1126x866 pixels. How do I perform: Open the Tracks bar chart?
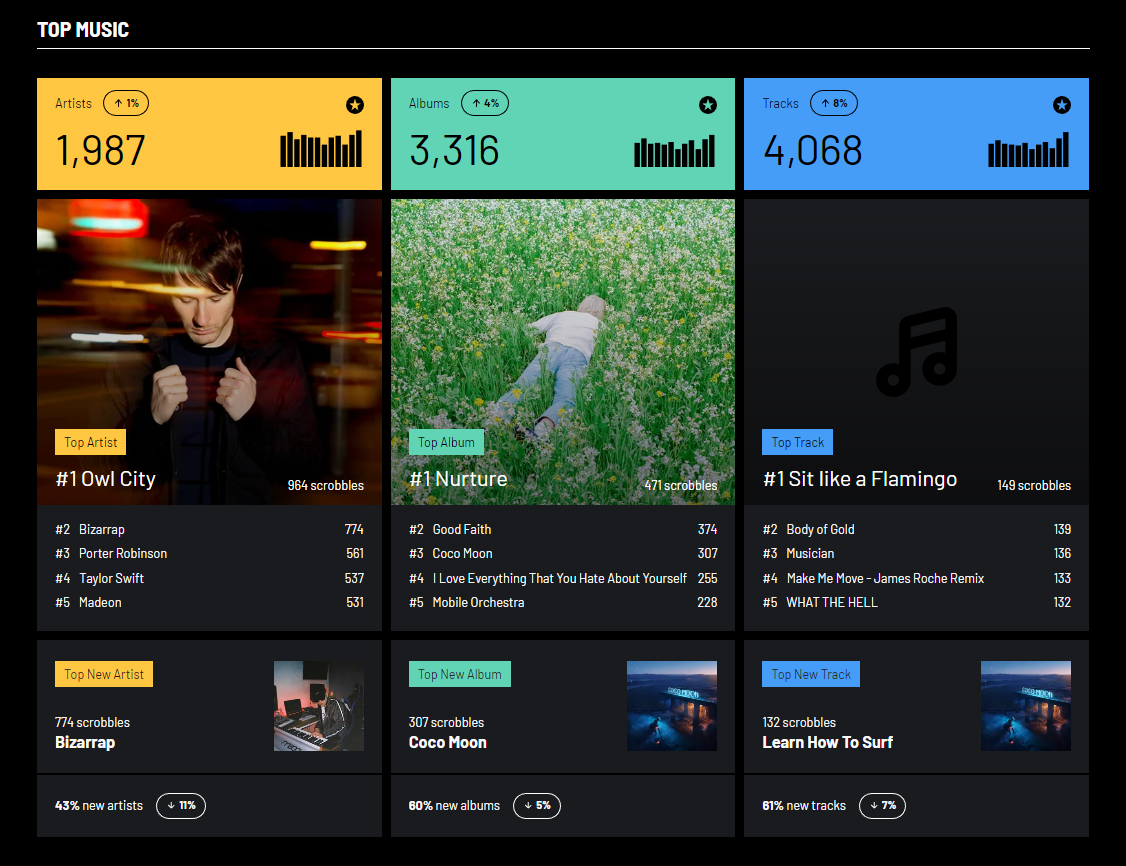(1028, 149)
